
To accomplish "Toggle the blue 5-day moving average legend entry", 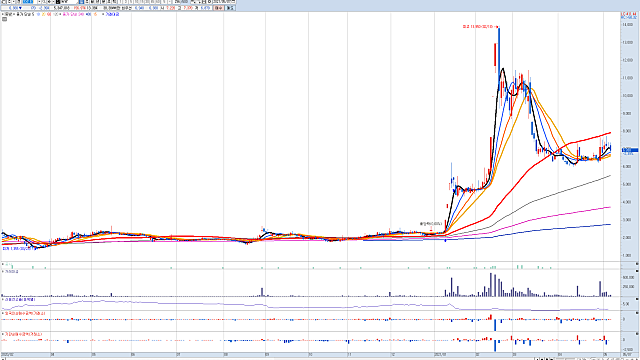I will [x=38, y=14].
